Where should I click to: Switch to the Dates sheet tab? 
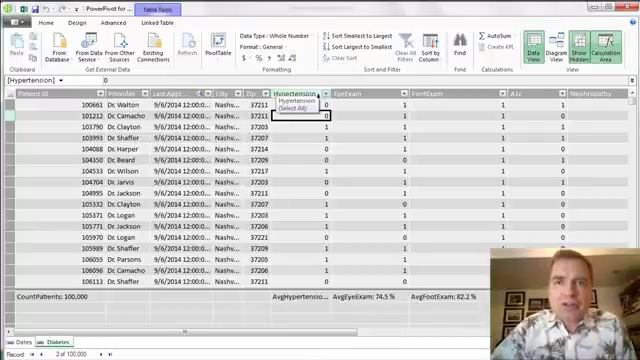tap(20, 342)
